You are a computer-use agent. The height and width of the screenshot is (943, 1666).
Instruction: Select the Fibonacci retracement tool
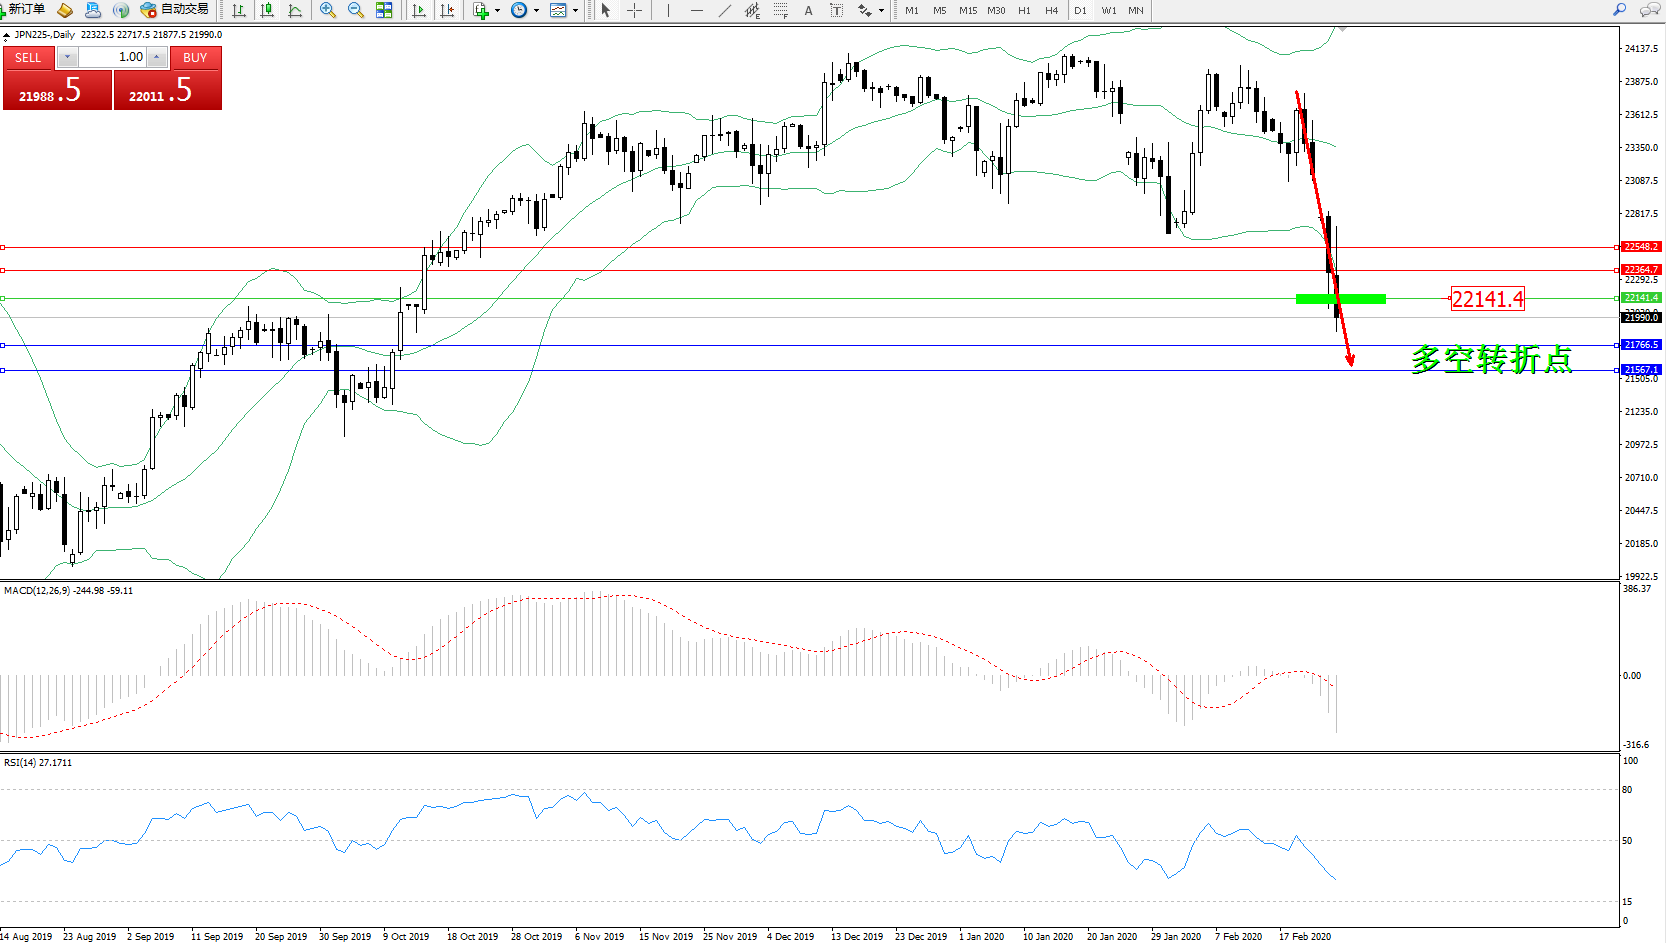click(780, 10)
